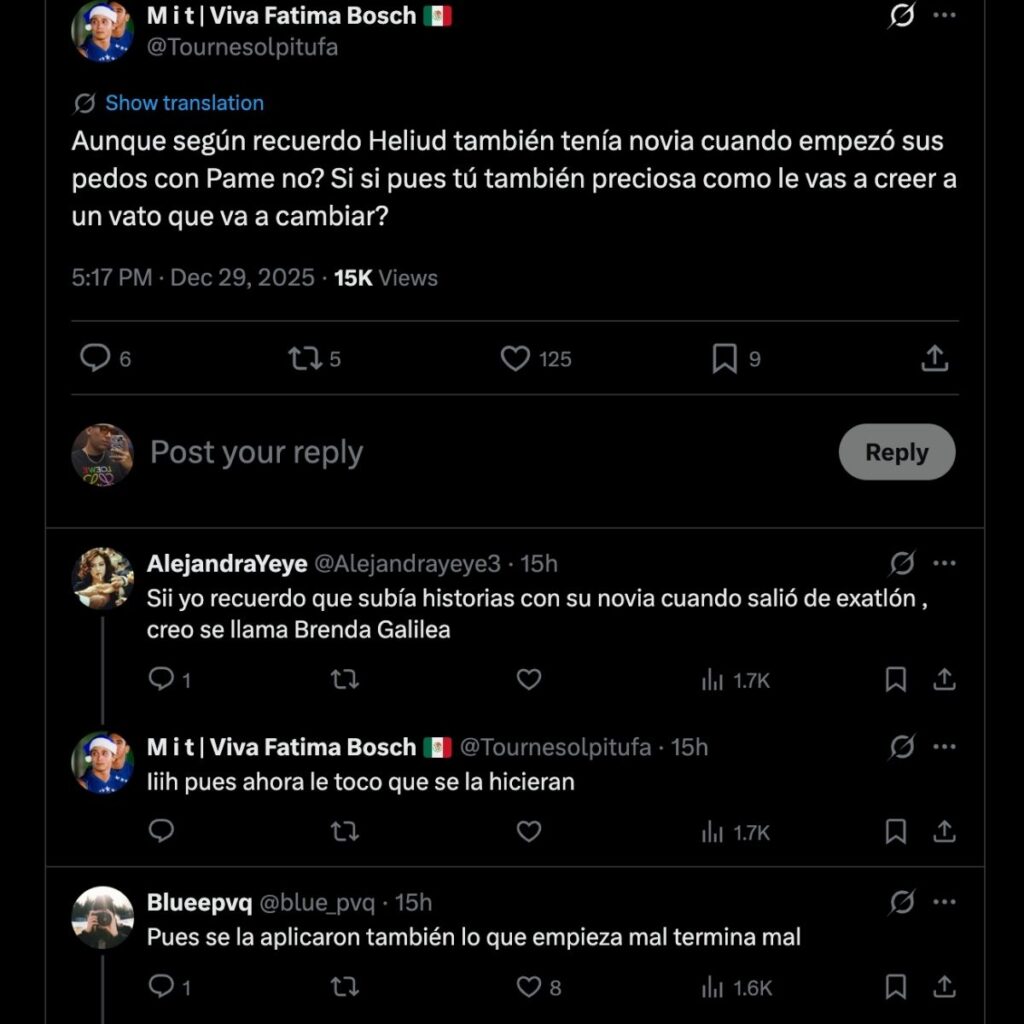Open the repost icon on Tournesolpitufa's reply
Viewport: 1024px width, 1024px height.
[344, 831]
